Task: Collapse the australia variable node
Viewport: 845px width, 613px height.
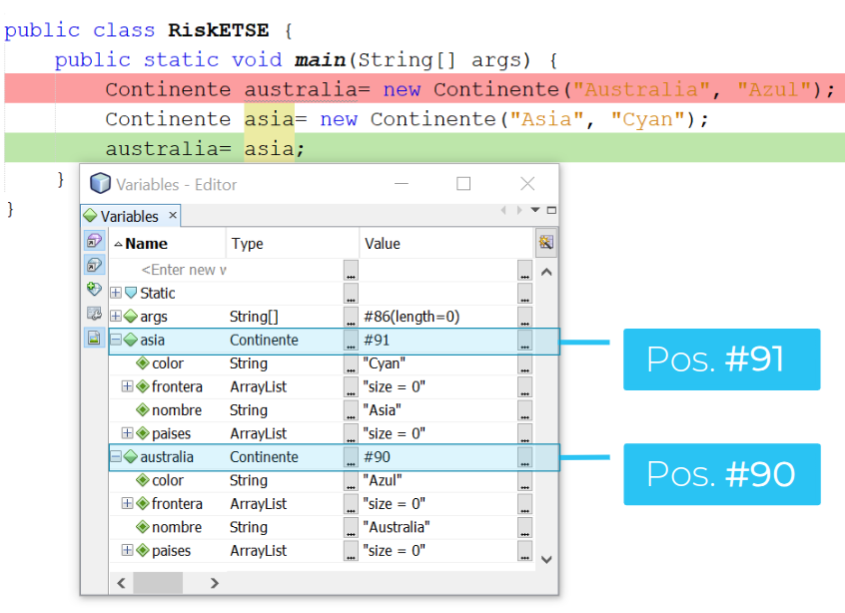Action: (116, 457)
